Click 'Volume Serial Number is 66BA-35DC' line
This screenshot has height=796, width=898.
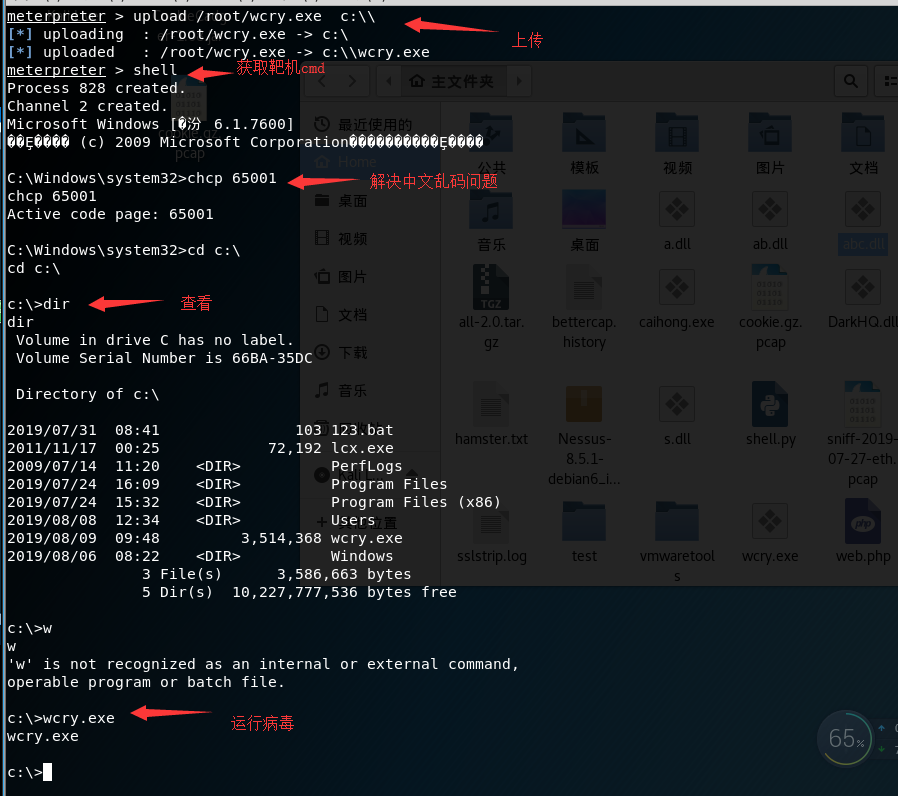pyautogui.click(x=164, y=358)
